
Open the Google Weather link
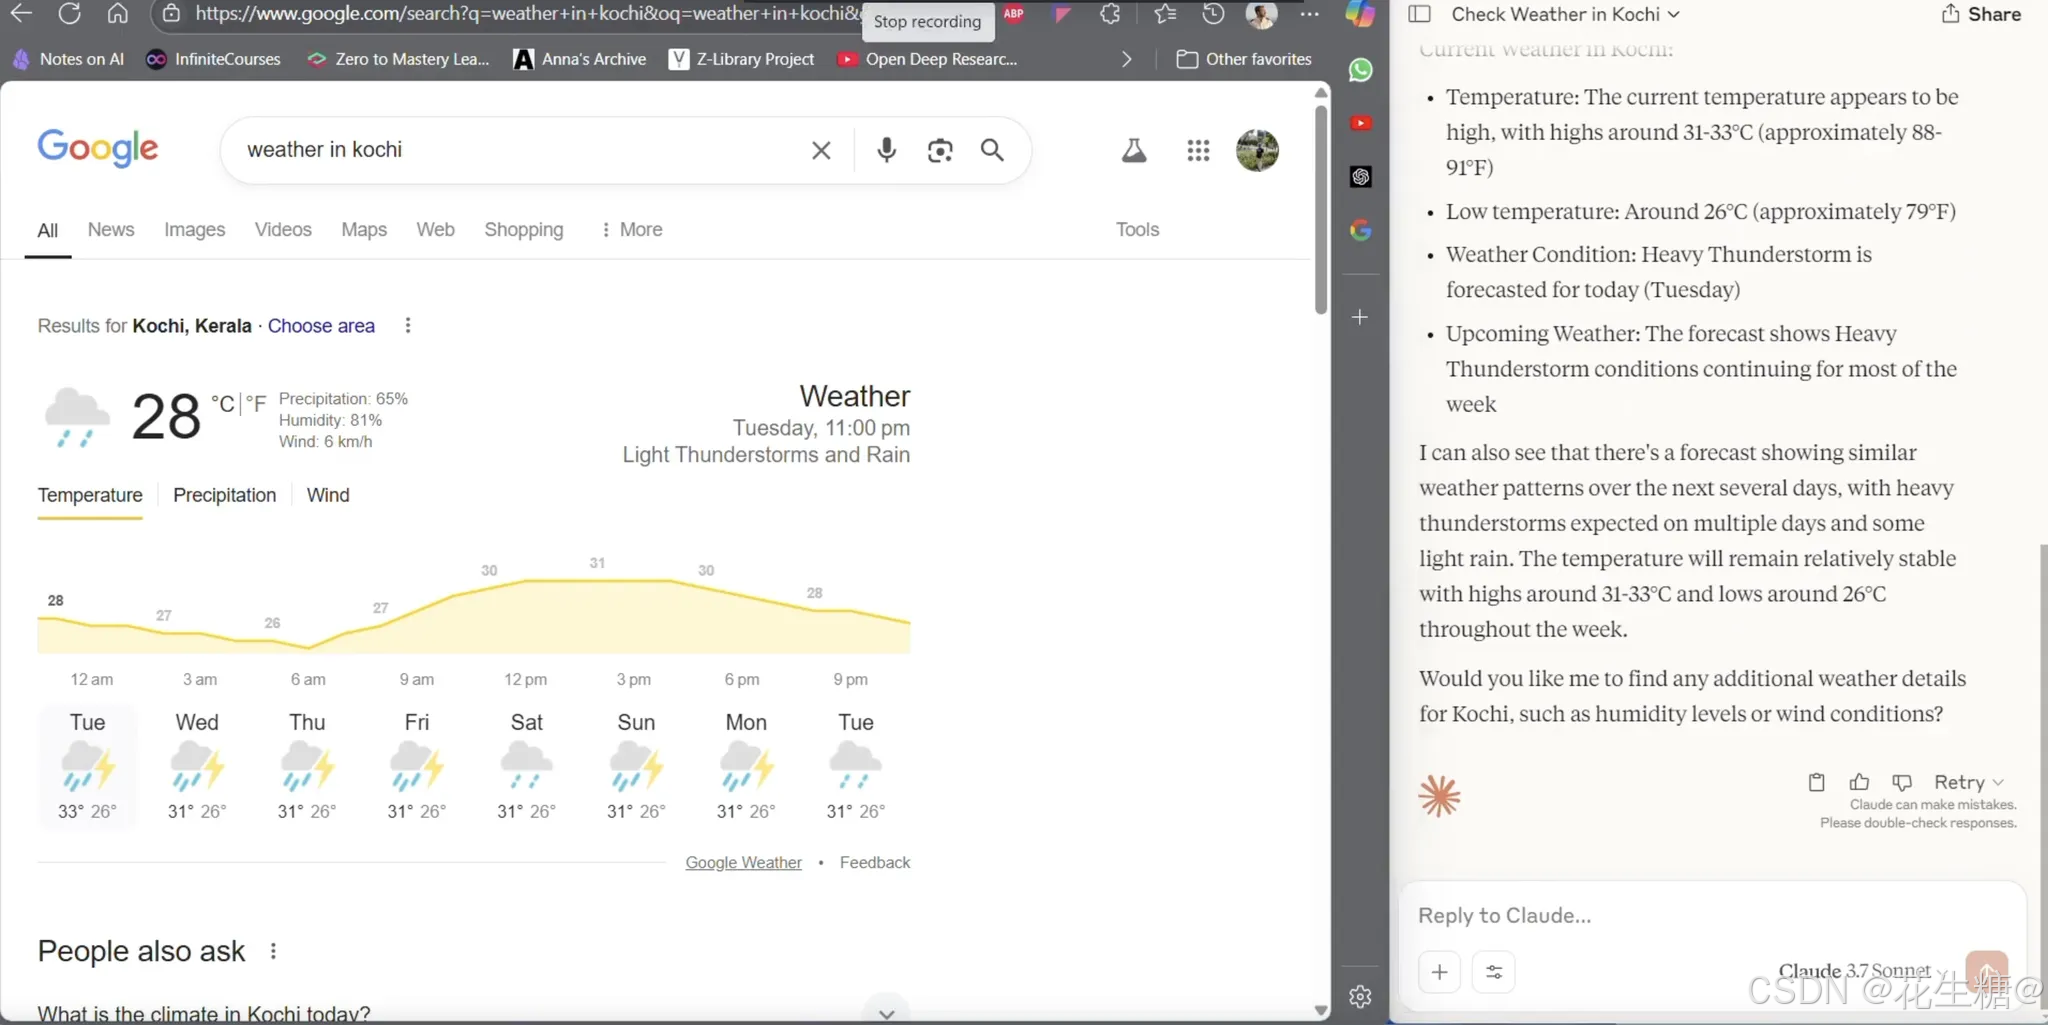point(743,862)
